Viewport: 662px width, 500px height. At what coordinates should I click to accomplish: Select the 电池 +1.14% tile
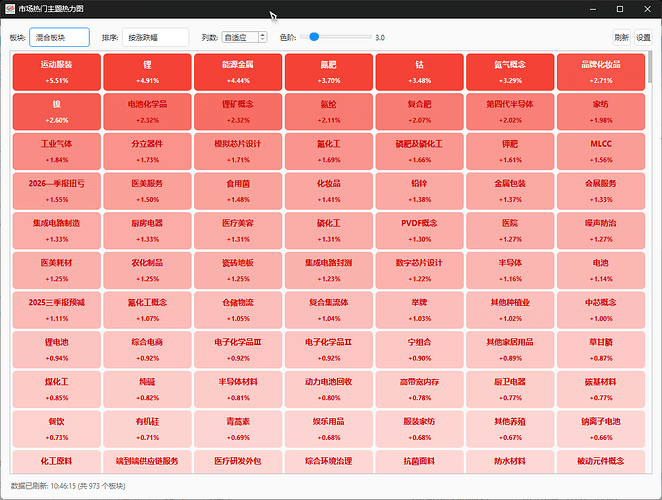pyautogui.click(x=601, y=270)
